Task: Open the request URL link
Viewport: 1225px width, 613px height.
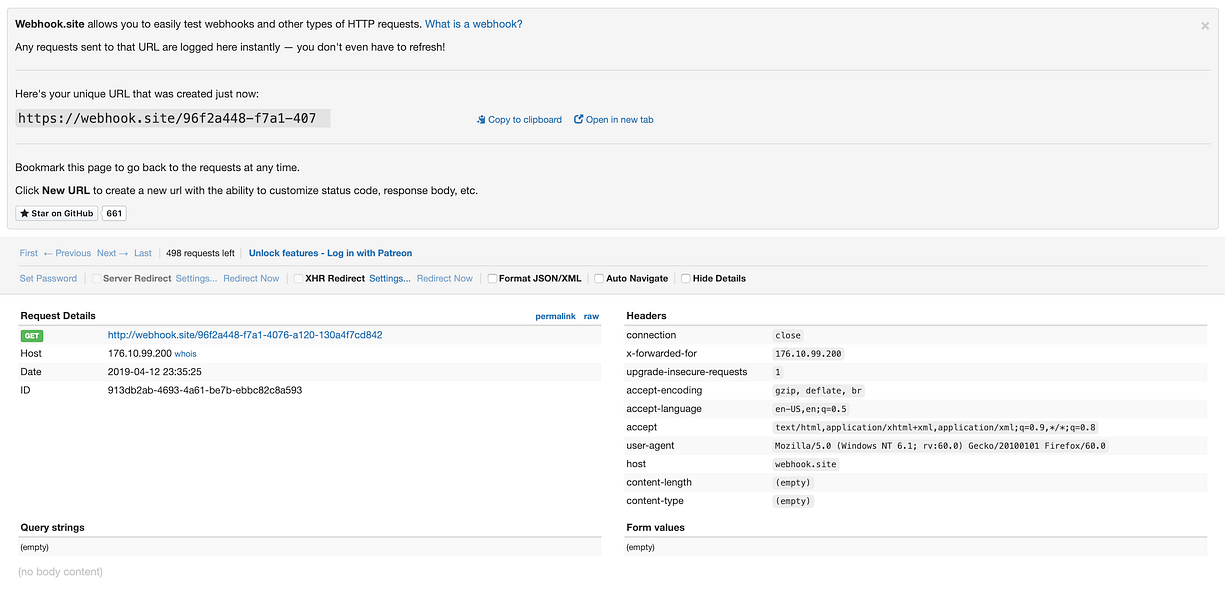Action: (245, 335)
